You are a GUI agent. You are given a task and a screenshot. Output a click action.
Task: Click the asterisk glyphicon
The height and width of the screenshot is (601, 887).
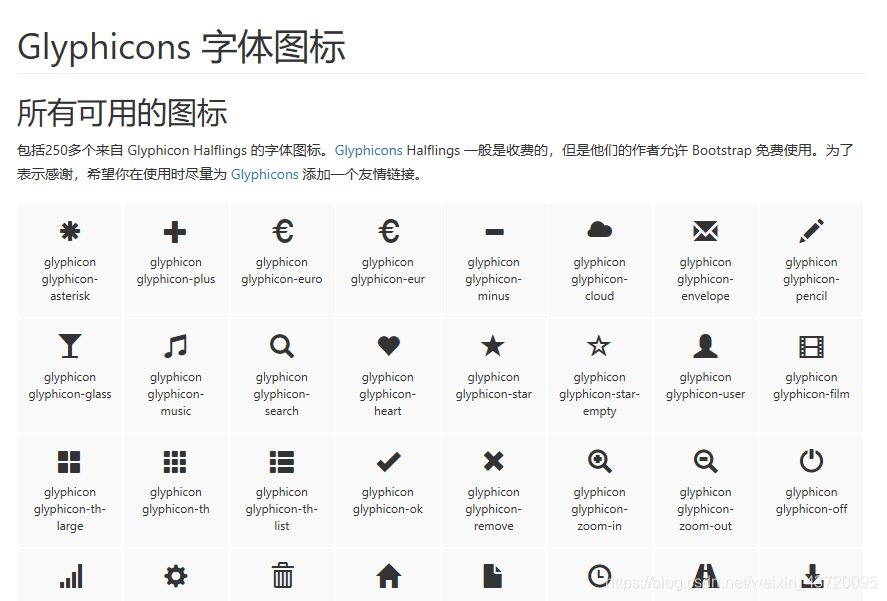pos(70,231)
